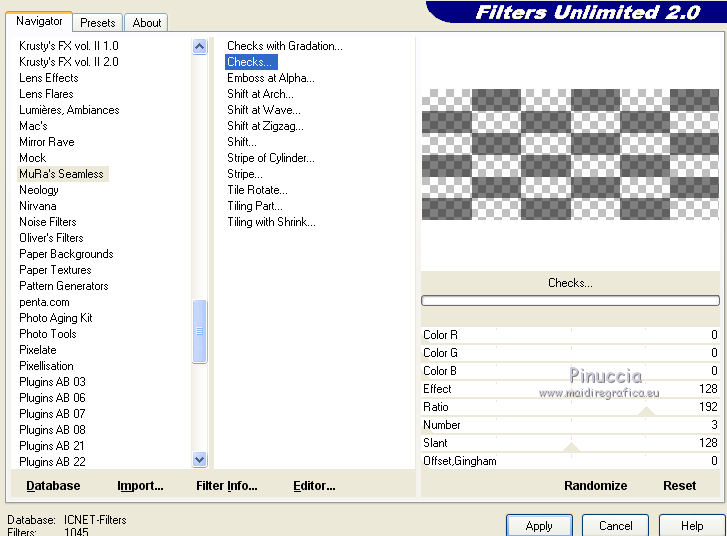Image resolution: width=727 pixels, height=536 pixels.
Task: Select Plugins AB 21 category
Action: 52,446
